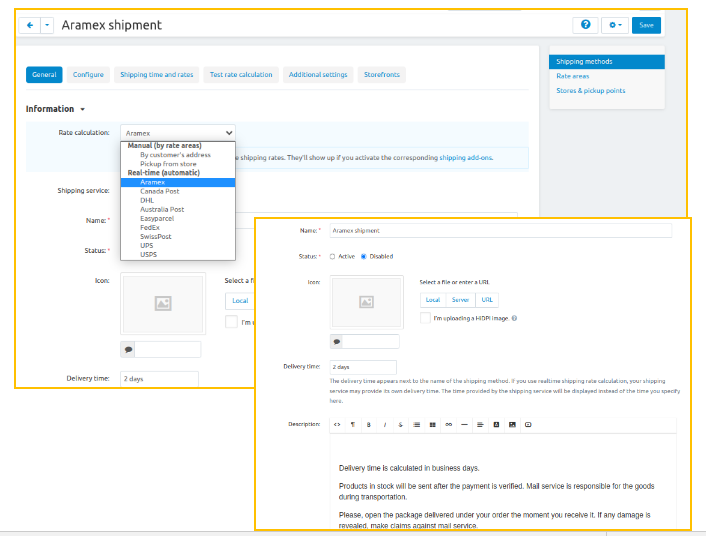This screenshot has height=536, width=706.
Task: Select Pickup from store option
Action: (168, 164)
